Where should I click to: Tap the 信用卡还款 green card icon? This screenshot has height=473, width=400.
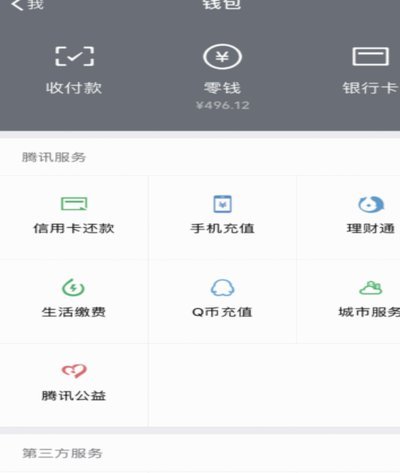[74, 204]
